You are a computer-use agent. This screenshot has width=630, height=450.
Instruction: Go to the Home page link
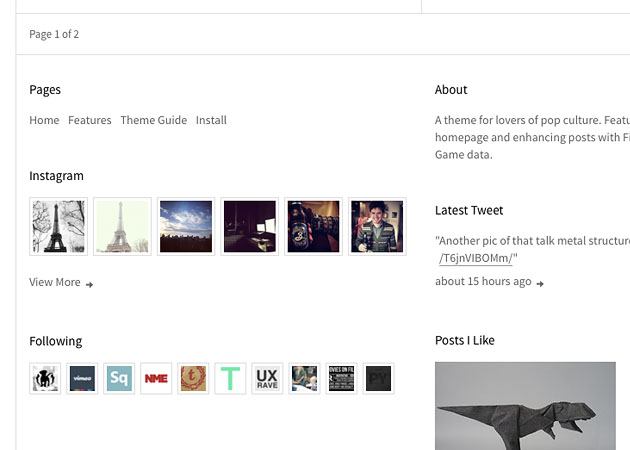coord(44,120)
